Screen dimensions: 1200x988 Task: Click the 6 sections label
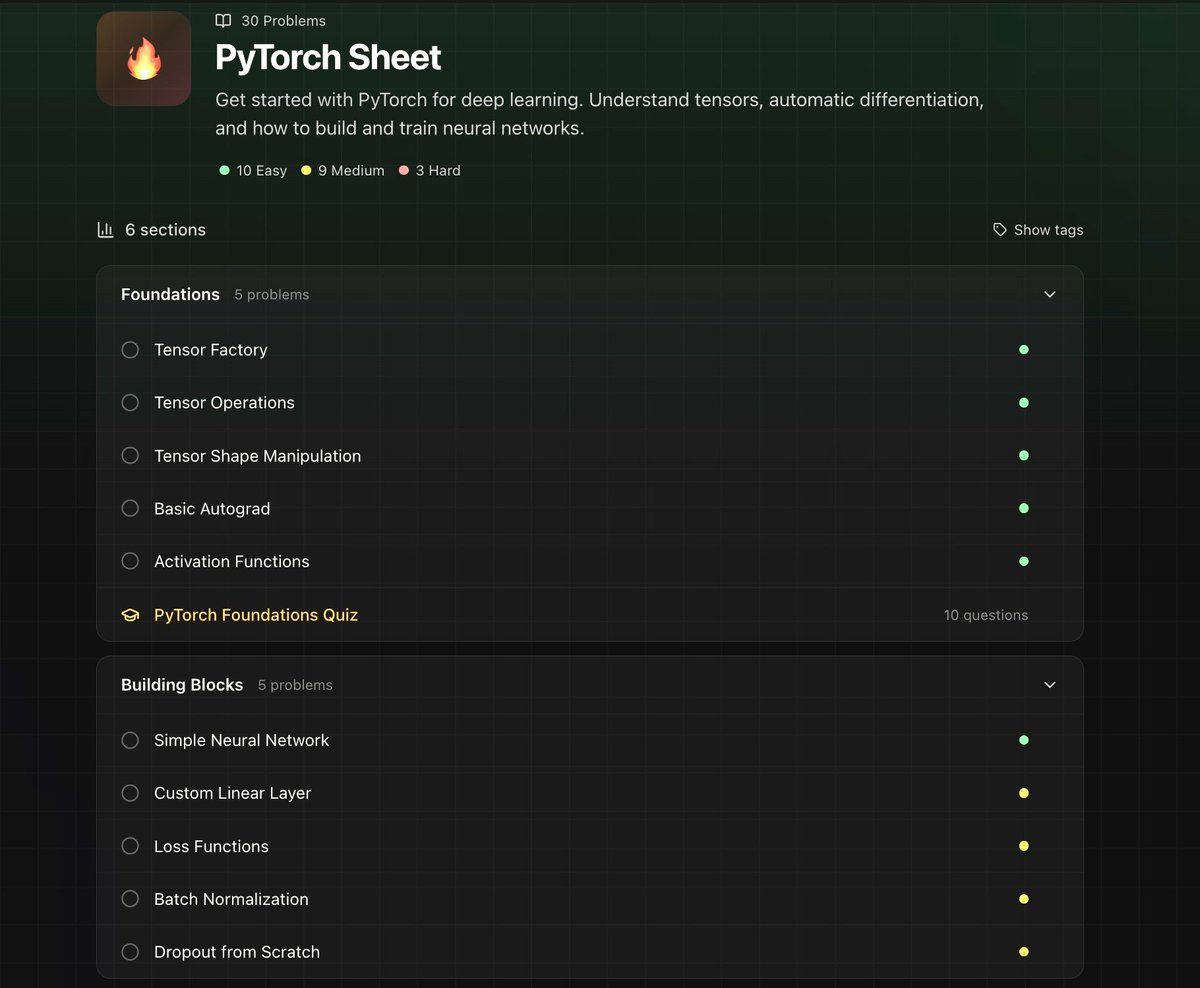point(165,230)
